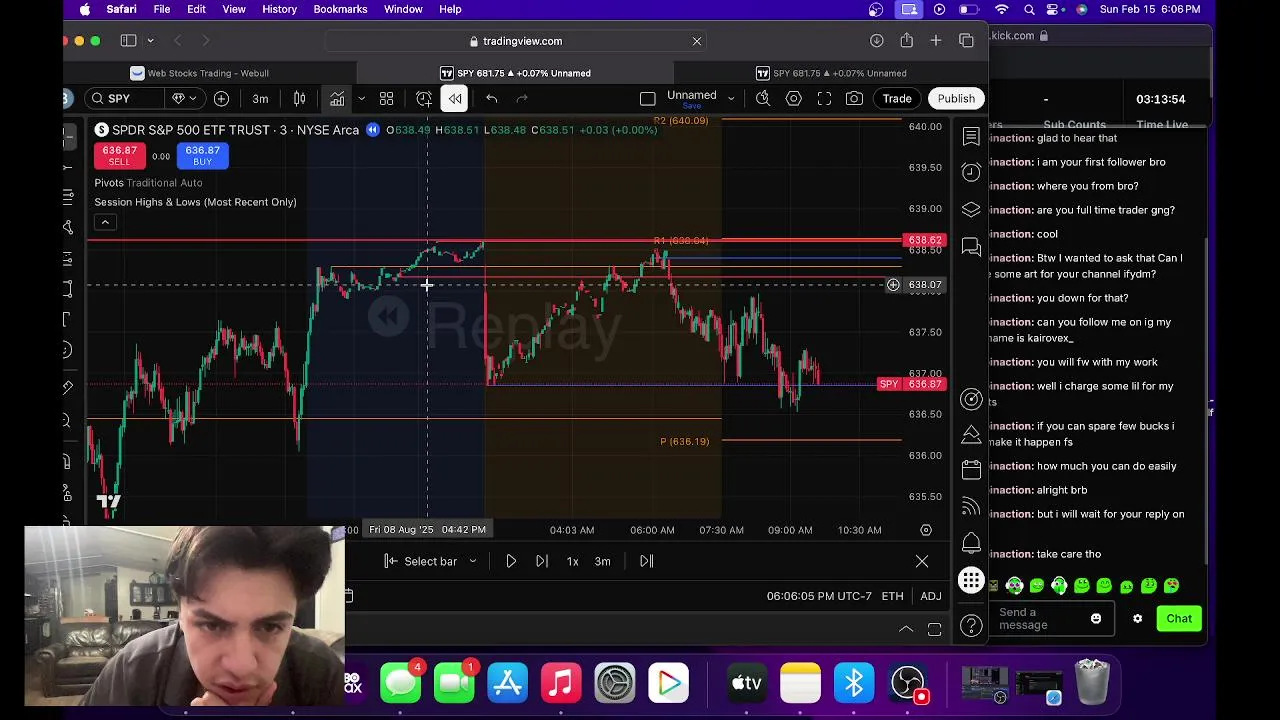
Task: Open the Safari sidebar dropdown arrow
Action: (x=150, y=41)
